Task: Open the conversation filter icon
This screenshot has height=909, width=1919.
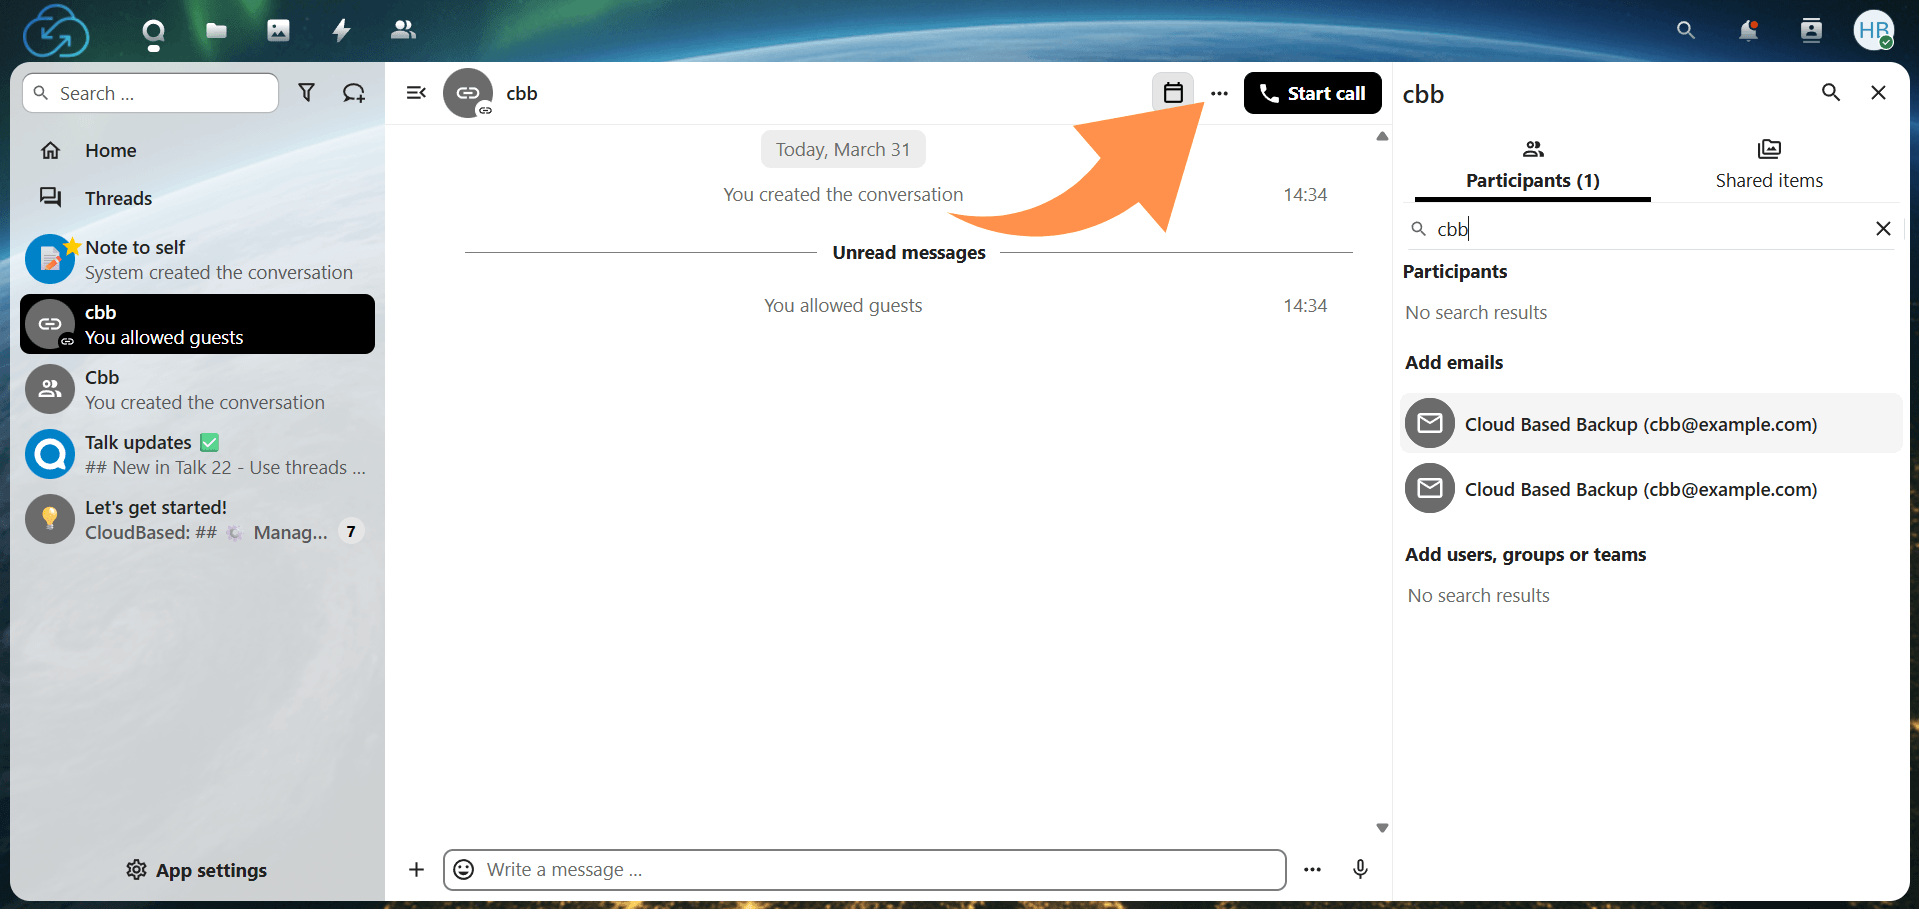Action: tap(307, 92)
